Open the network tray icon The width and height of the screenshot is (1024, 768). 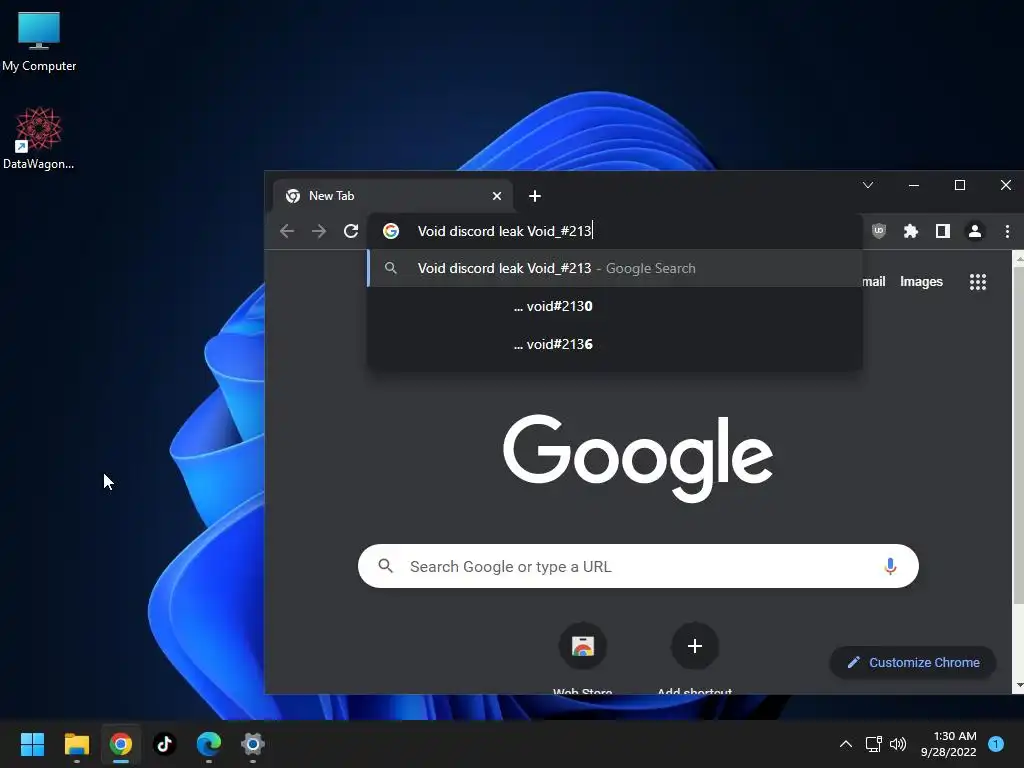[x=873, y=744]
